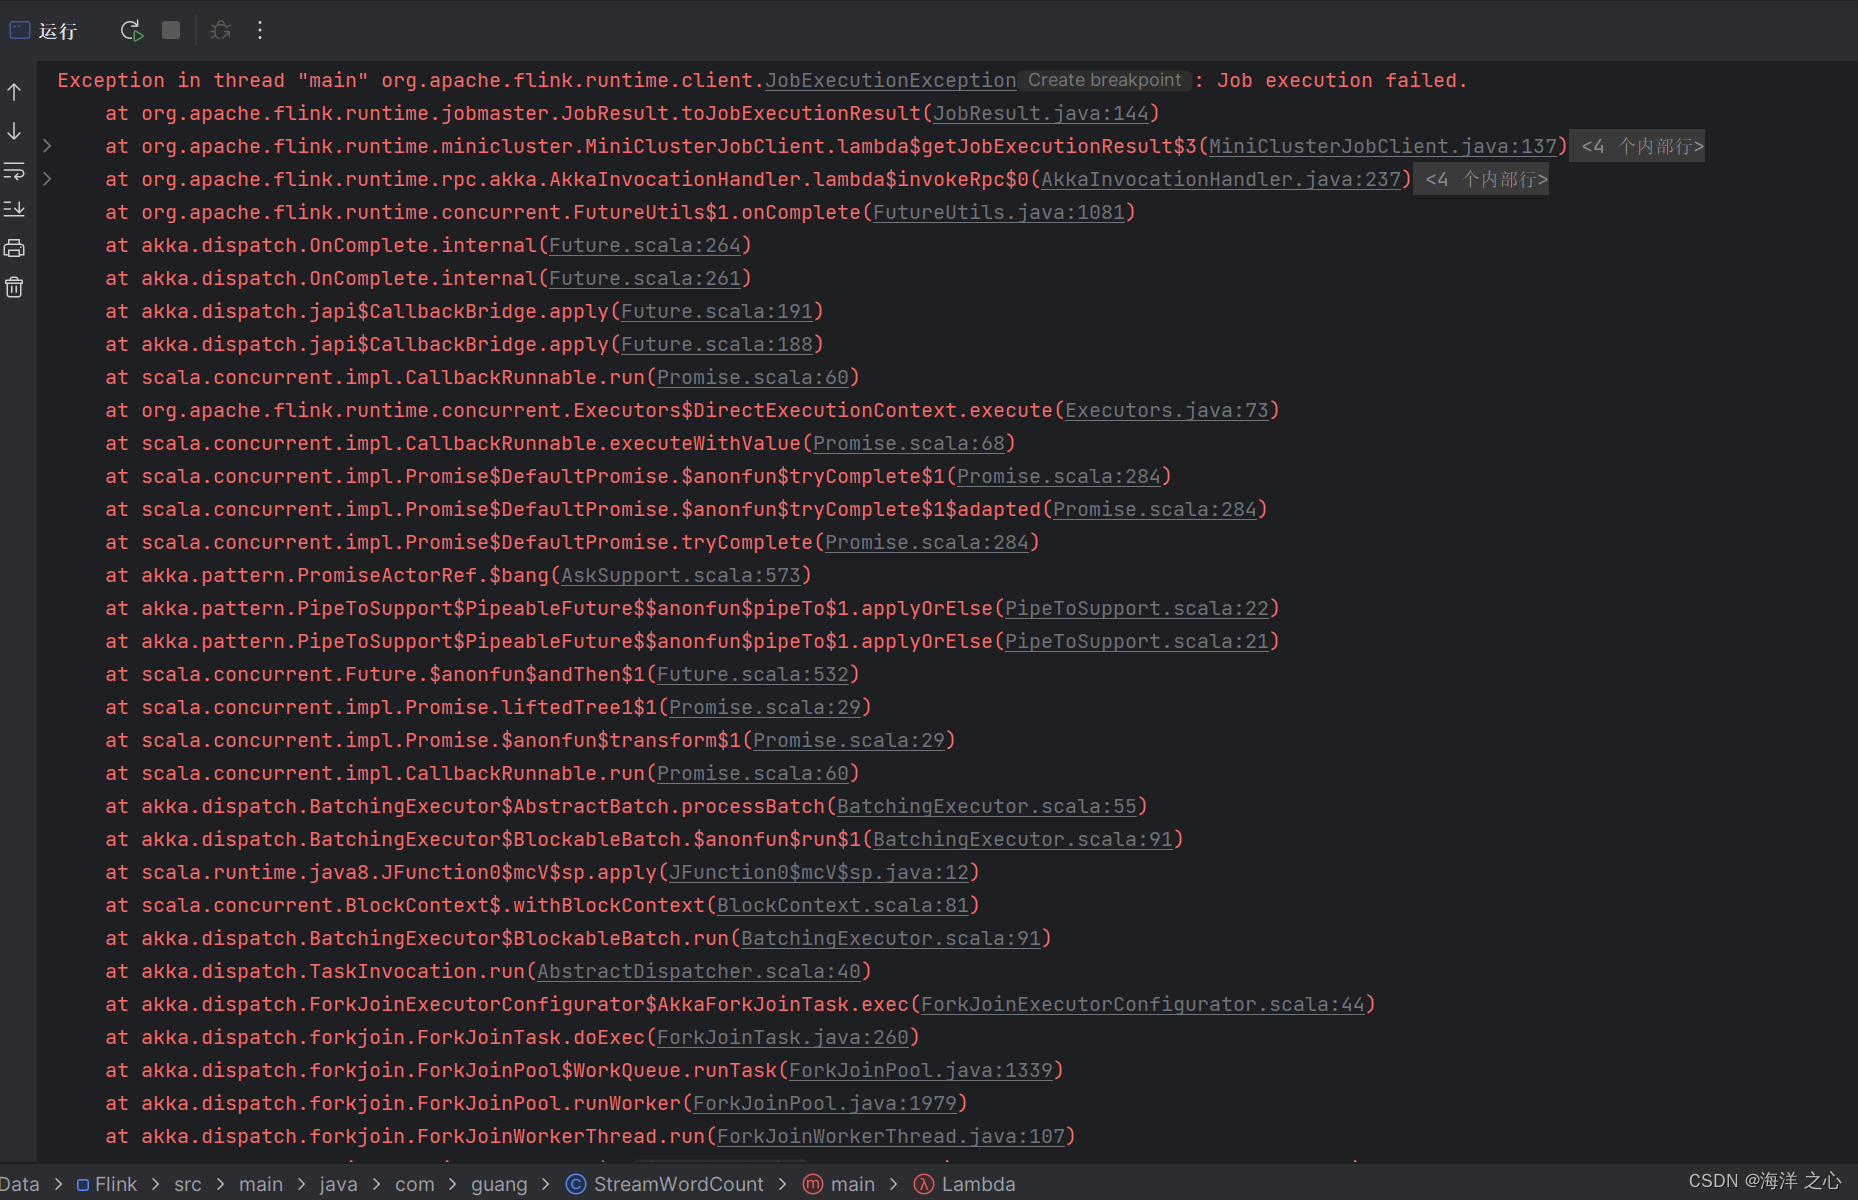Enable scroll to end in console
Viewport: 1858px width, 1200px height.
14,209
